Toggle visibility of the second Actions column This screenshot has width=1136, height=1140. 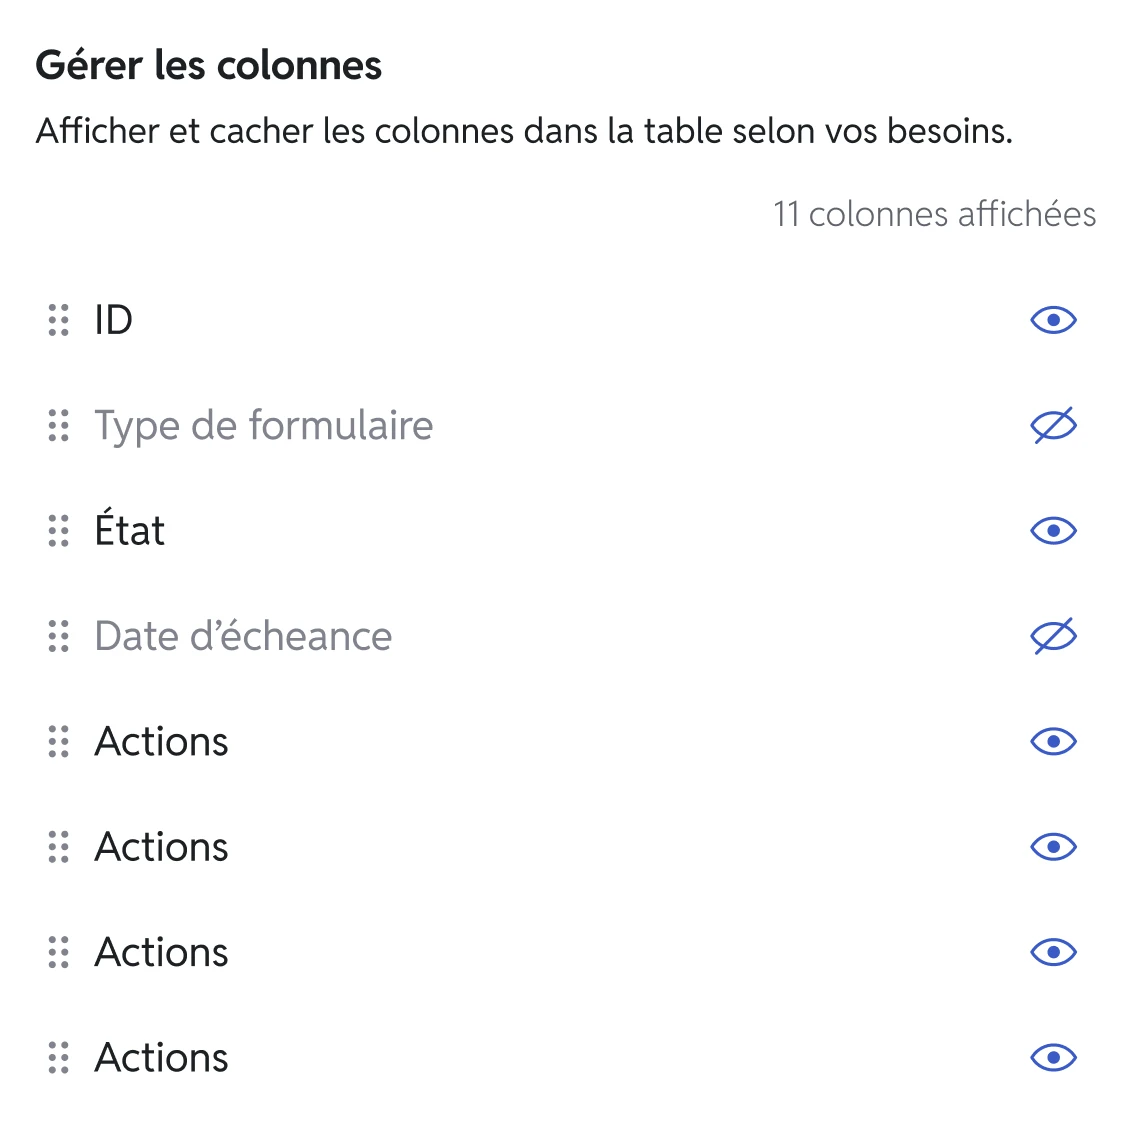1053,847
